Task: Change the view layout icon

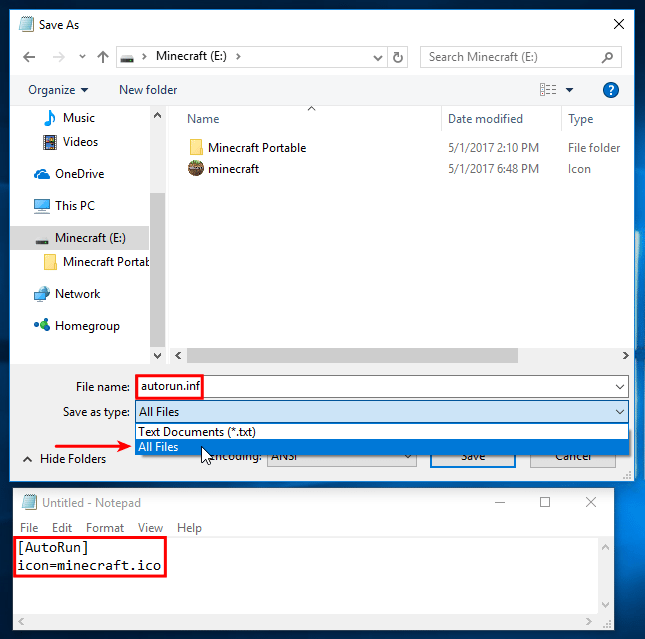Action: click(x=548, y=90)
